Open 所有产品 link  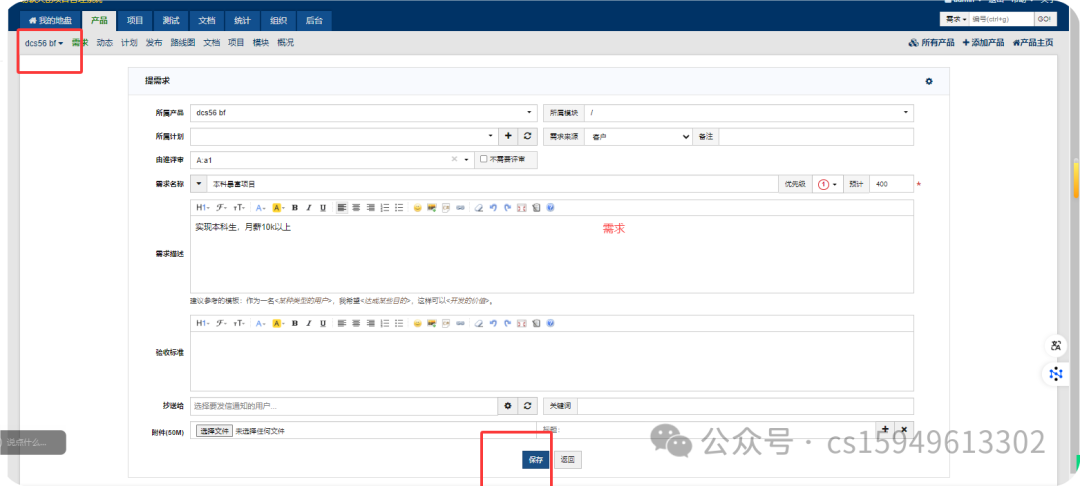[932, 43]
